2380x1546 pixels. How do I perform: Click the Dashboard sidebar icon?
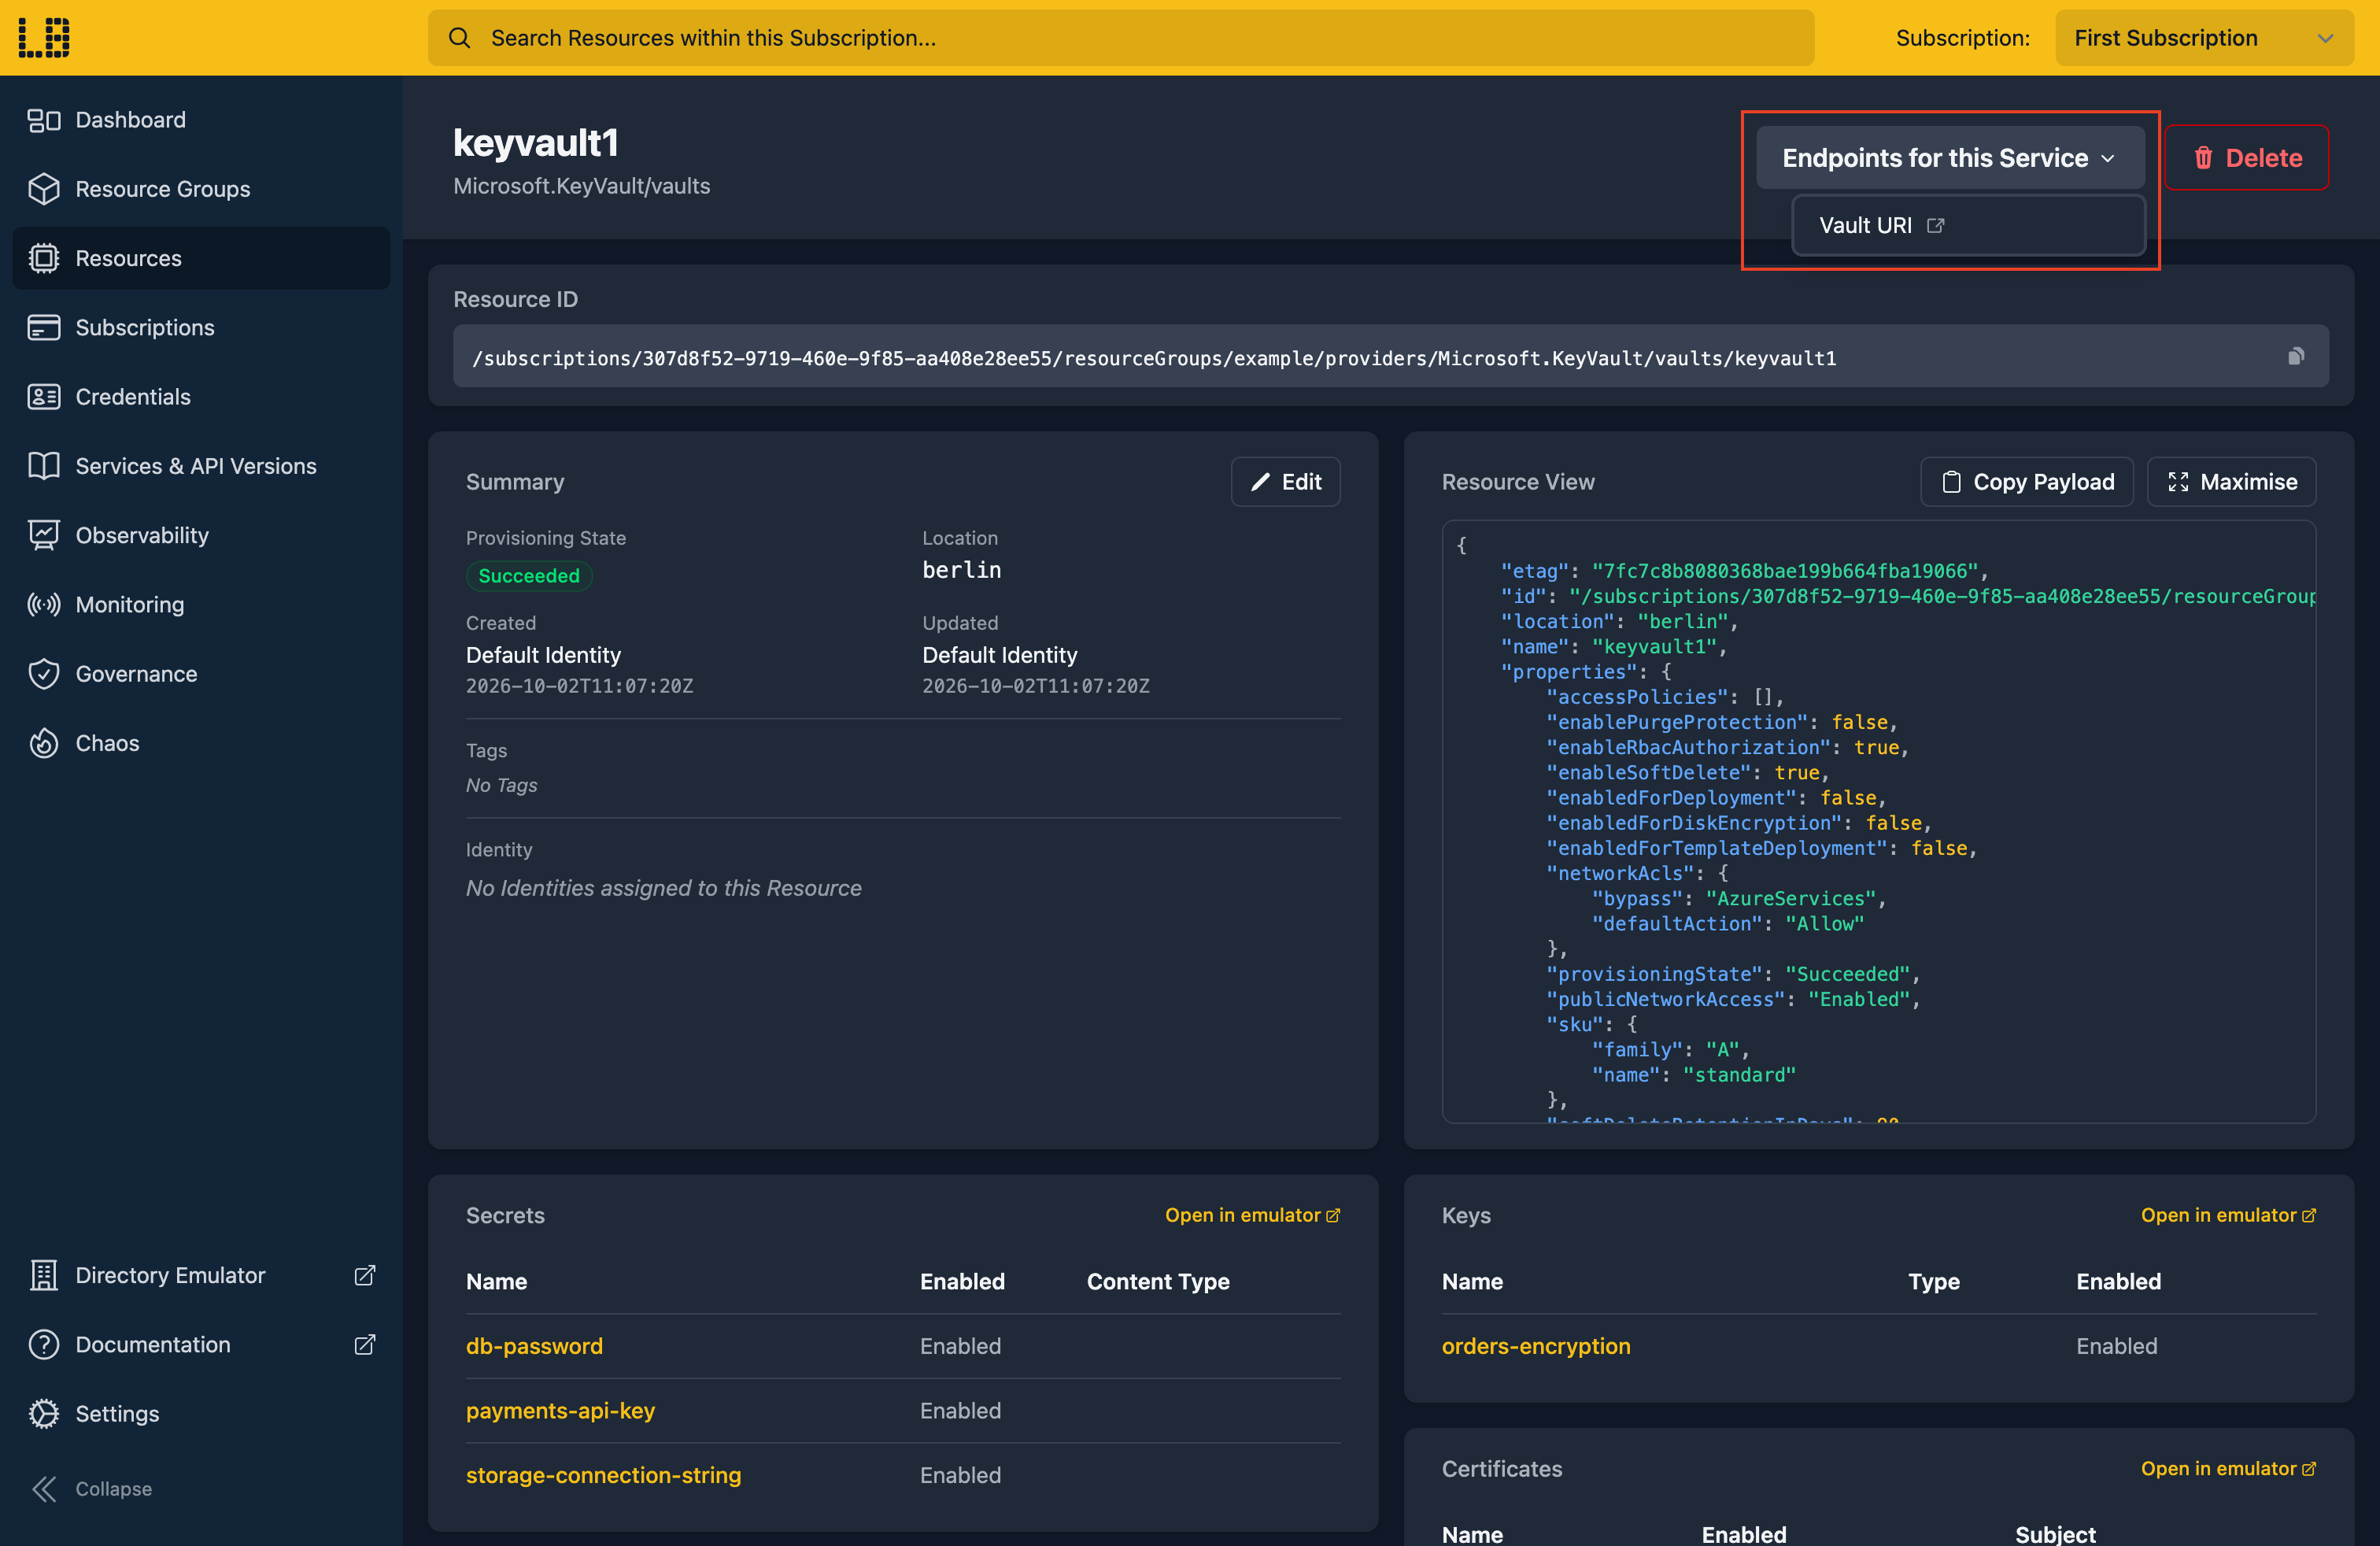coord(44,120)
